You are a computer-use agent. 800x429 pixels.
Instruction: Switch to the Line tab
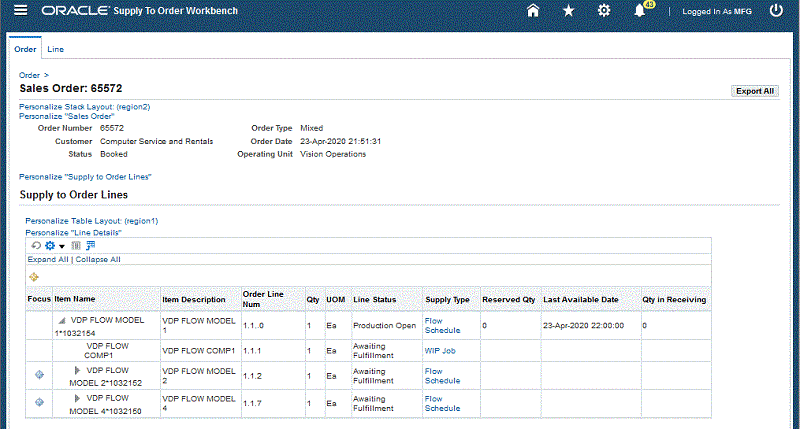(x=56, y=49)
